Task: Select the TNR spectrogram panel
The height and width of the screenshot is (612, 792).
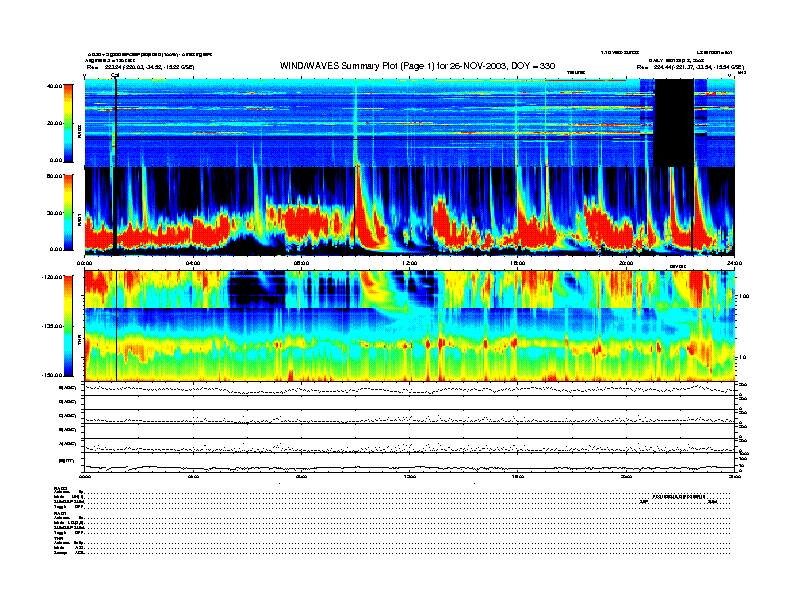Action: [x=410, y=326]
